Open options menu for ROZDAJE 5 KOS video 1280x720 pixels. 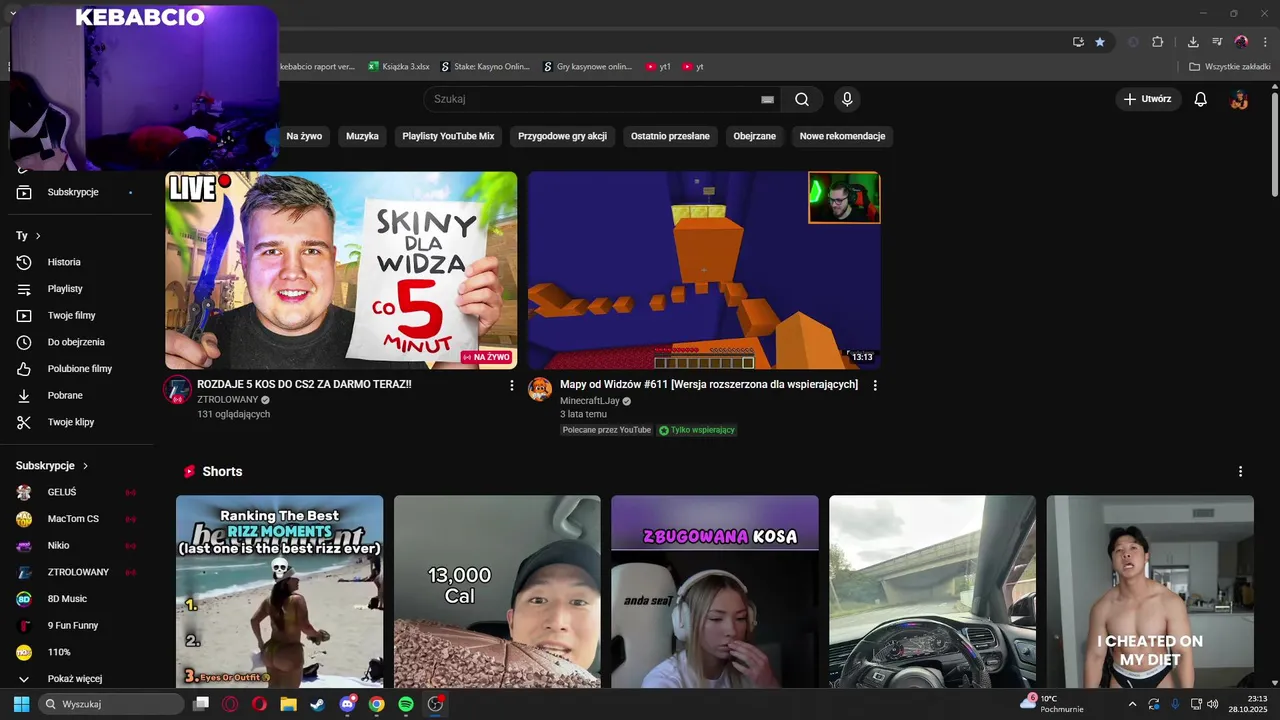[x=512, y=385]
